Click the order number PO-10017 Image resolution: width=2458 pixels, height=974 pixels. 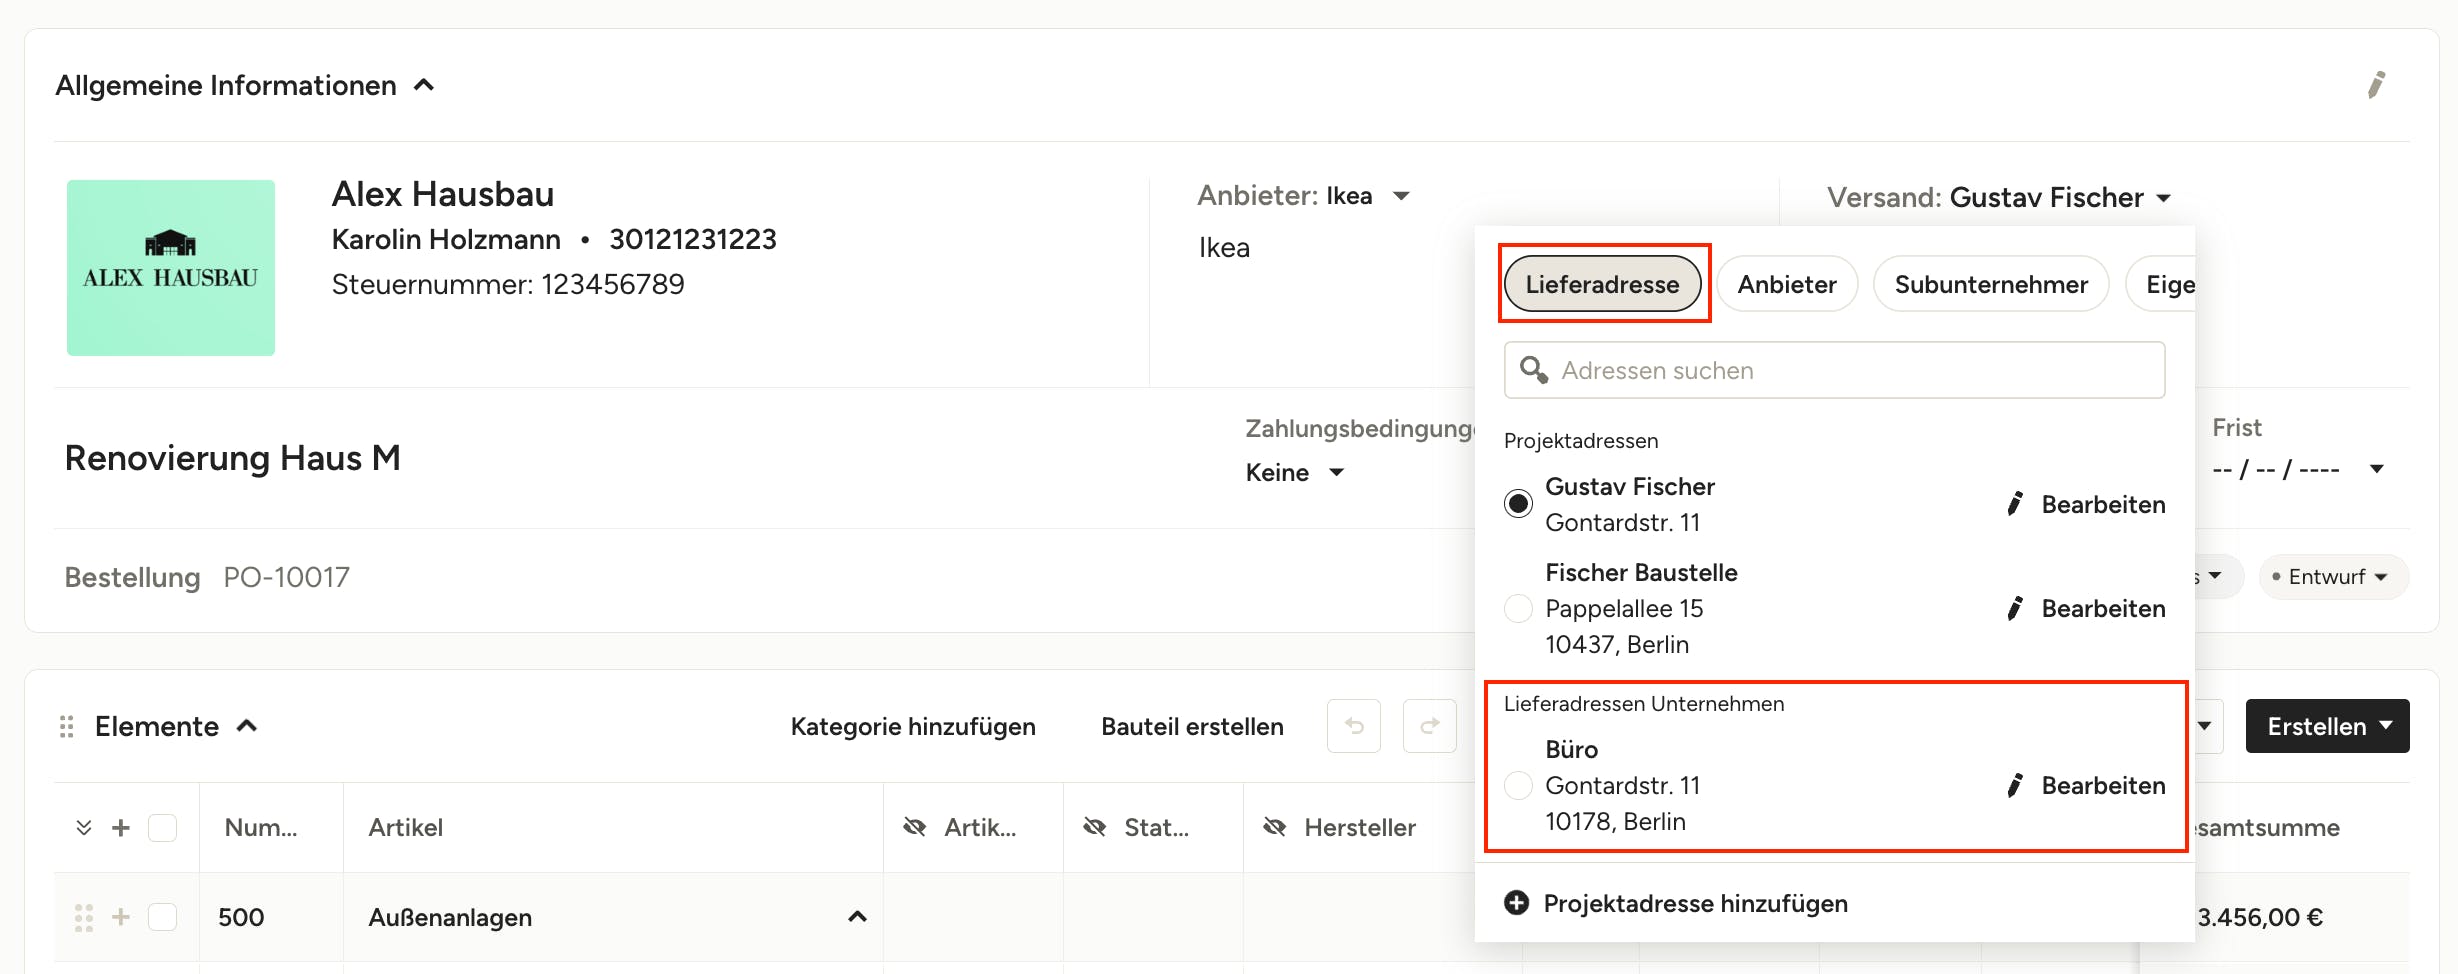pyautogui.click(x=287, y=577)
